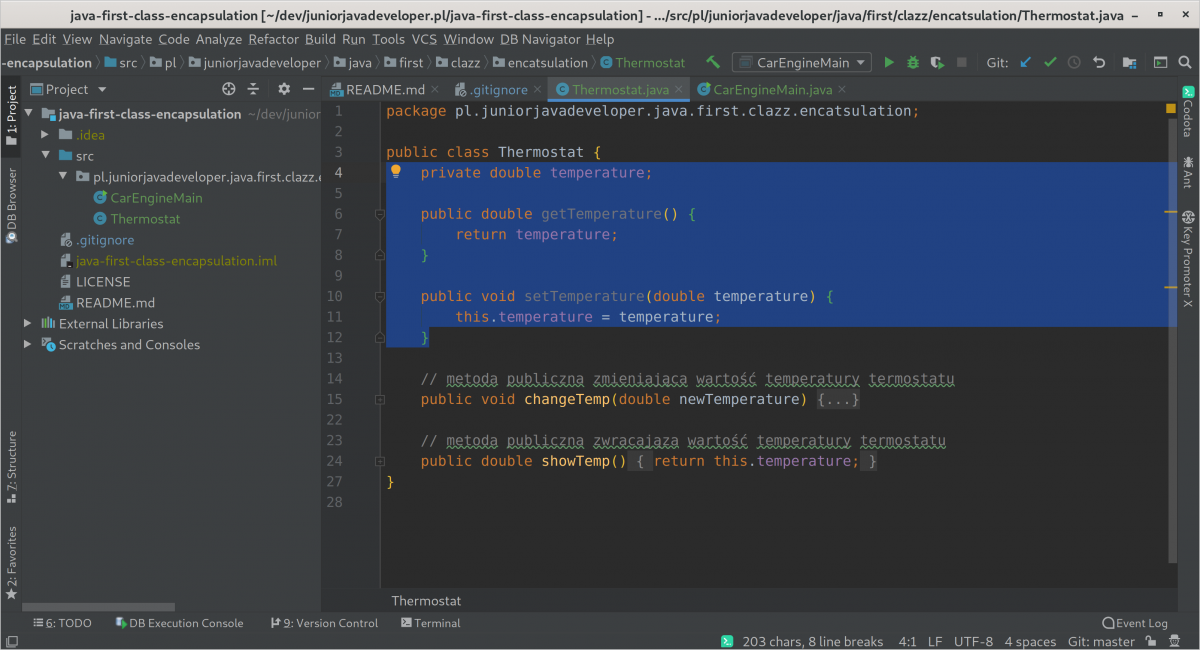
Task: Click locate file crosshair icon in Project panel
Action: (228, 89)
